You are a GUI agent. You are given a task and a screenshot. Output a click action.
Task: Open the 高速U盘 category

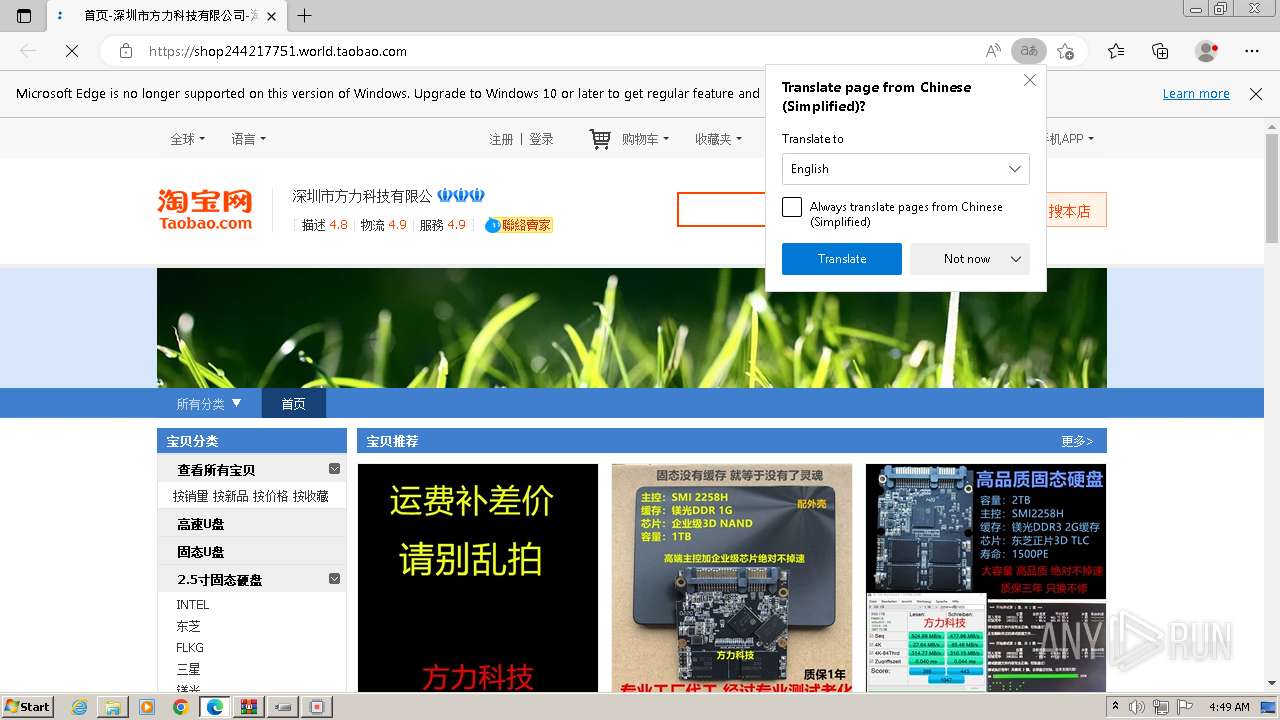click(201, 524)
